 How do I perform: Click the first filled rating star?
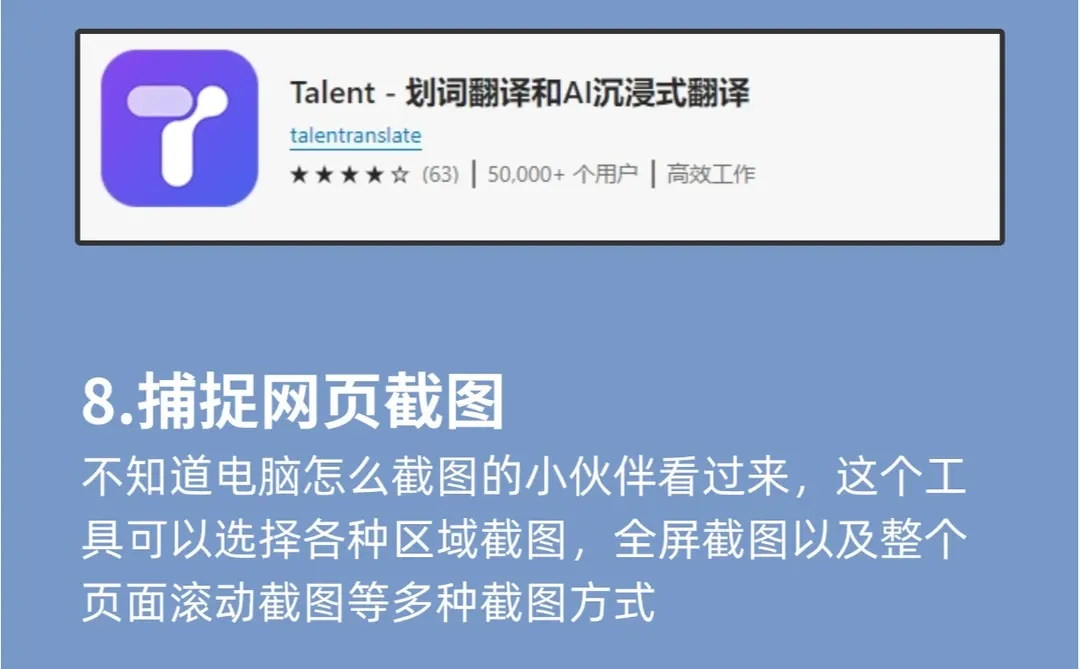[x=299, y=174]
